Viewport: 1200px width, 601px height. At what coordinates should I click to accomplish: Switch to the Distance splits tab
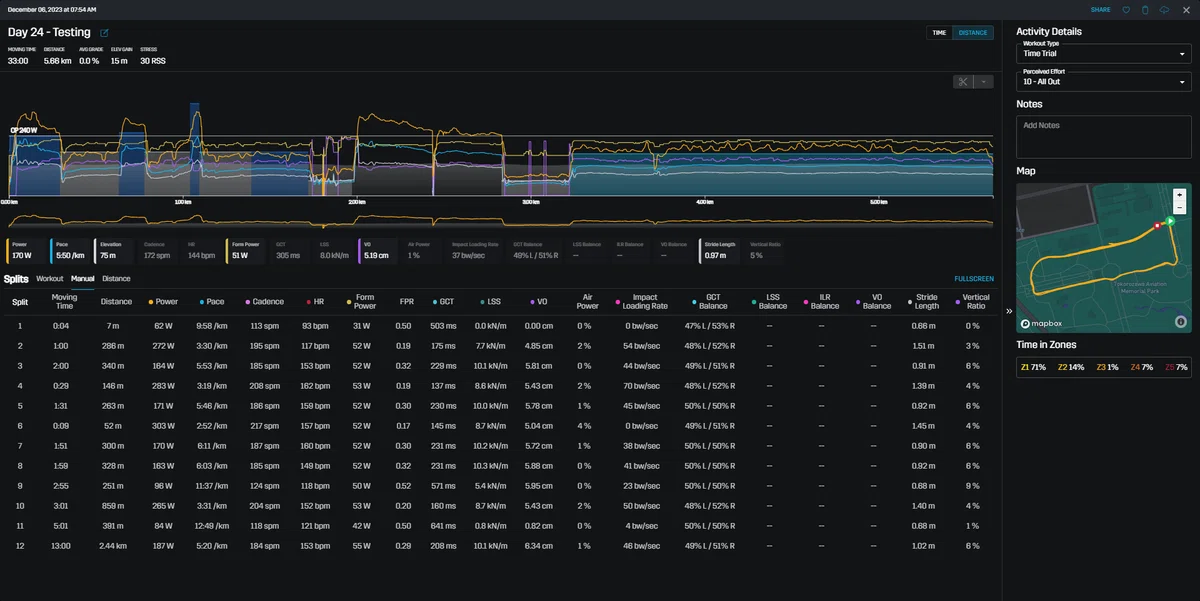(x=116, y=279)
